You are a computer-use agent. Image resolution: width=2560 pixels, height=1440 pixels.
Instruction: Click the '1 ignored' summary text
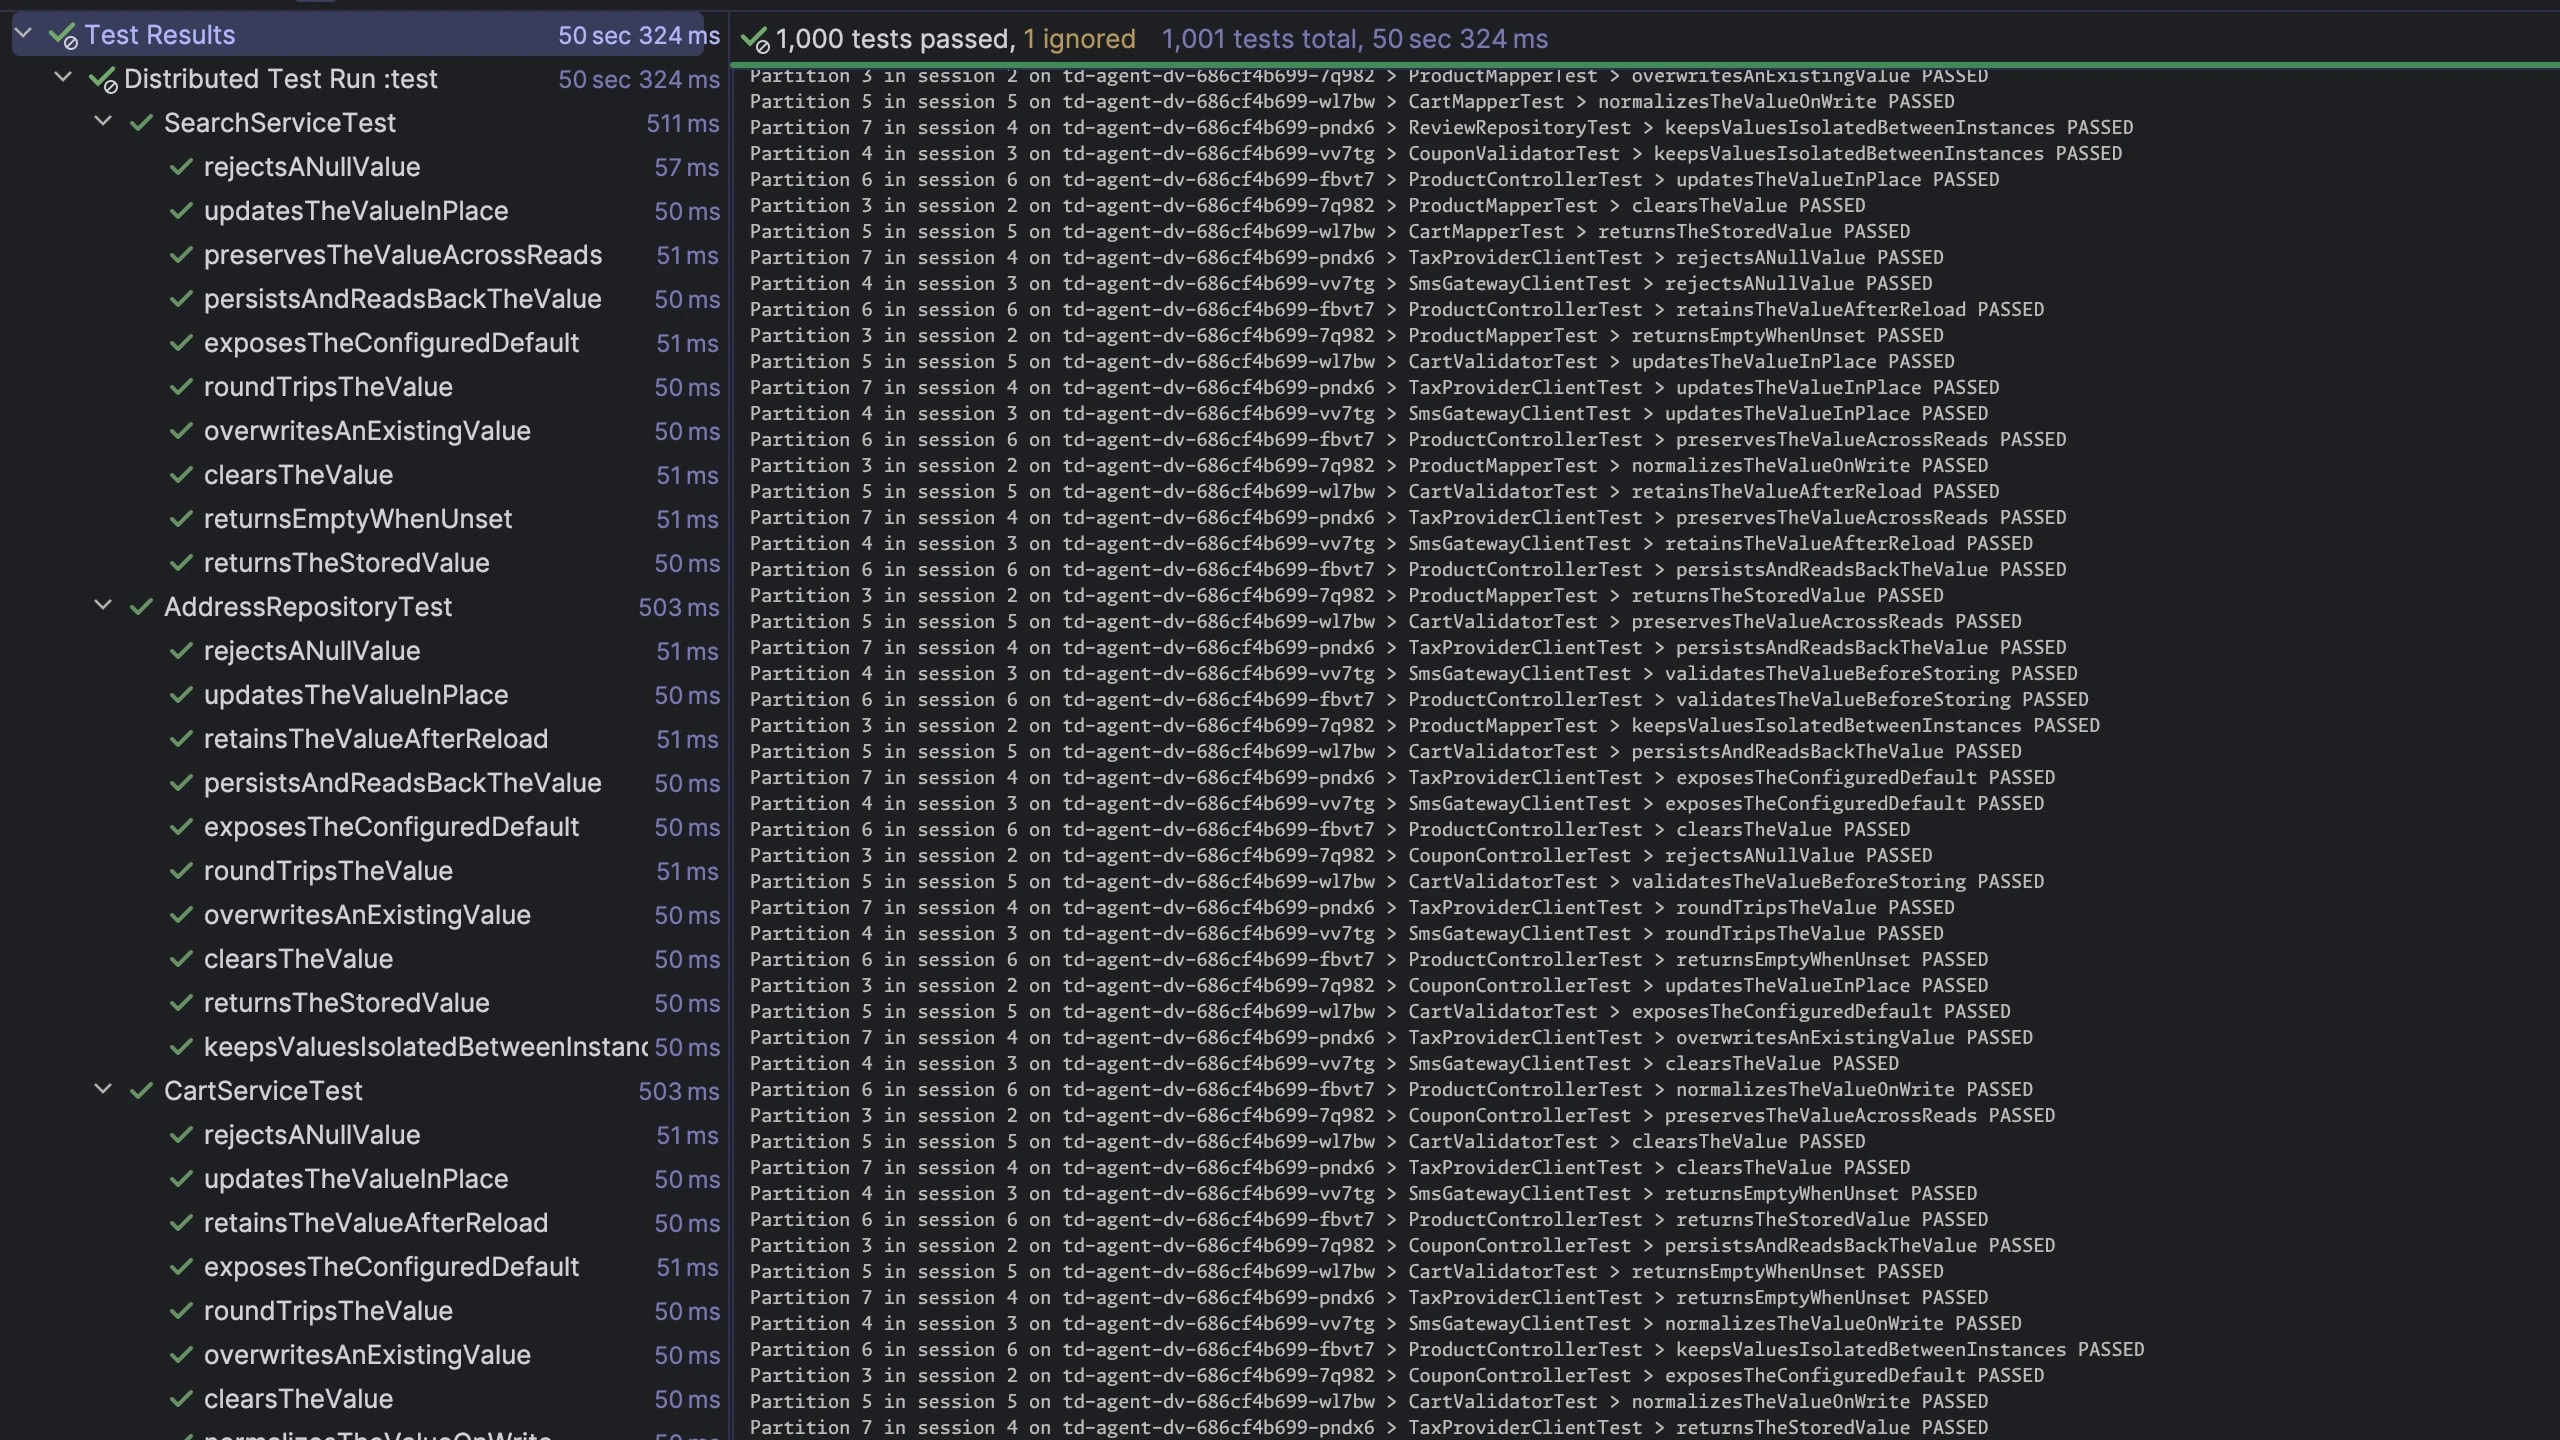1079,39
